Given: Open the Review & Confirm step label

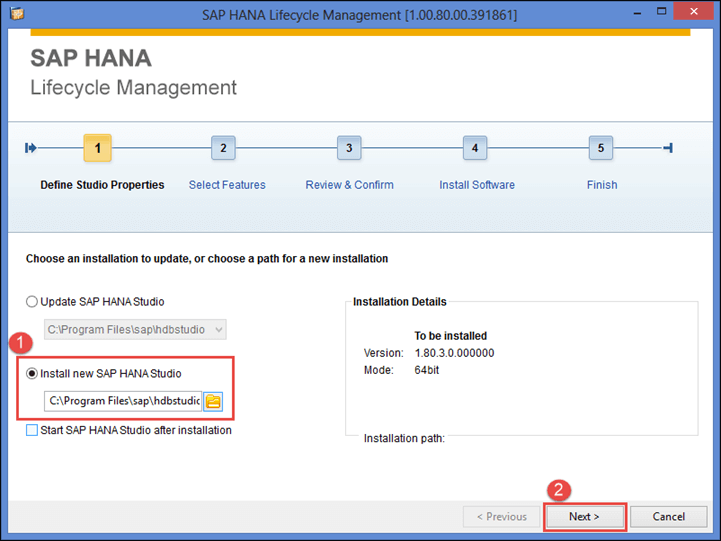Looking at the screenshot, I should (349, 185).
